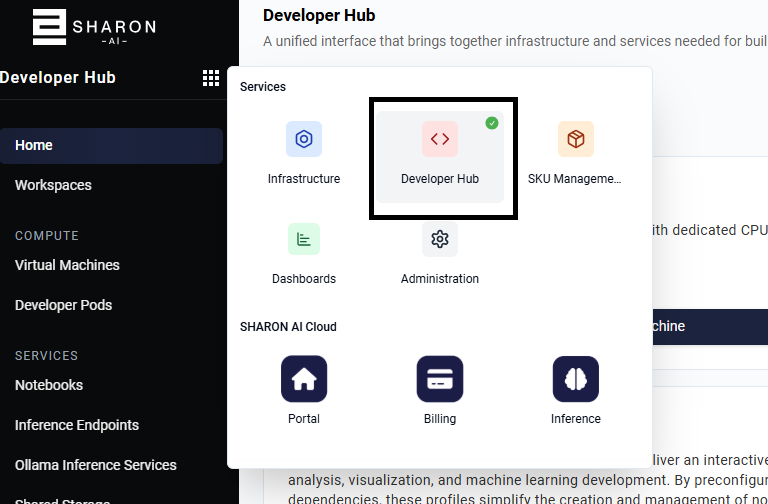Click the Developer Hub page heading
This screenshot has height=504, width=768.
click(319, 15)
